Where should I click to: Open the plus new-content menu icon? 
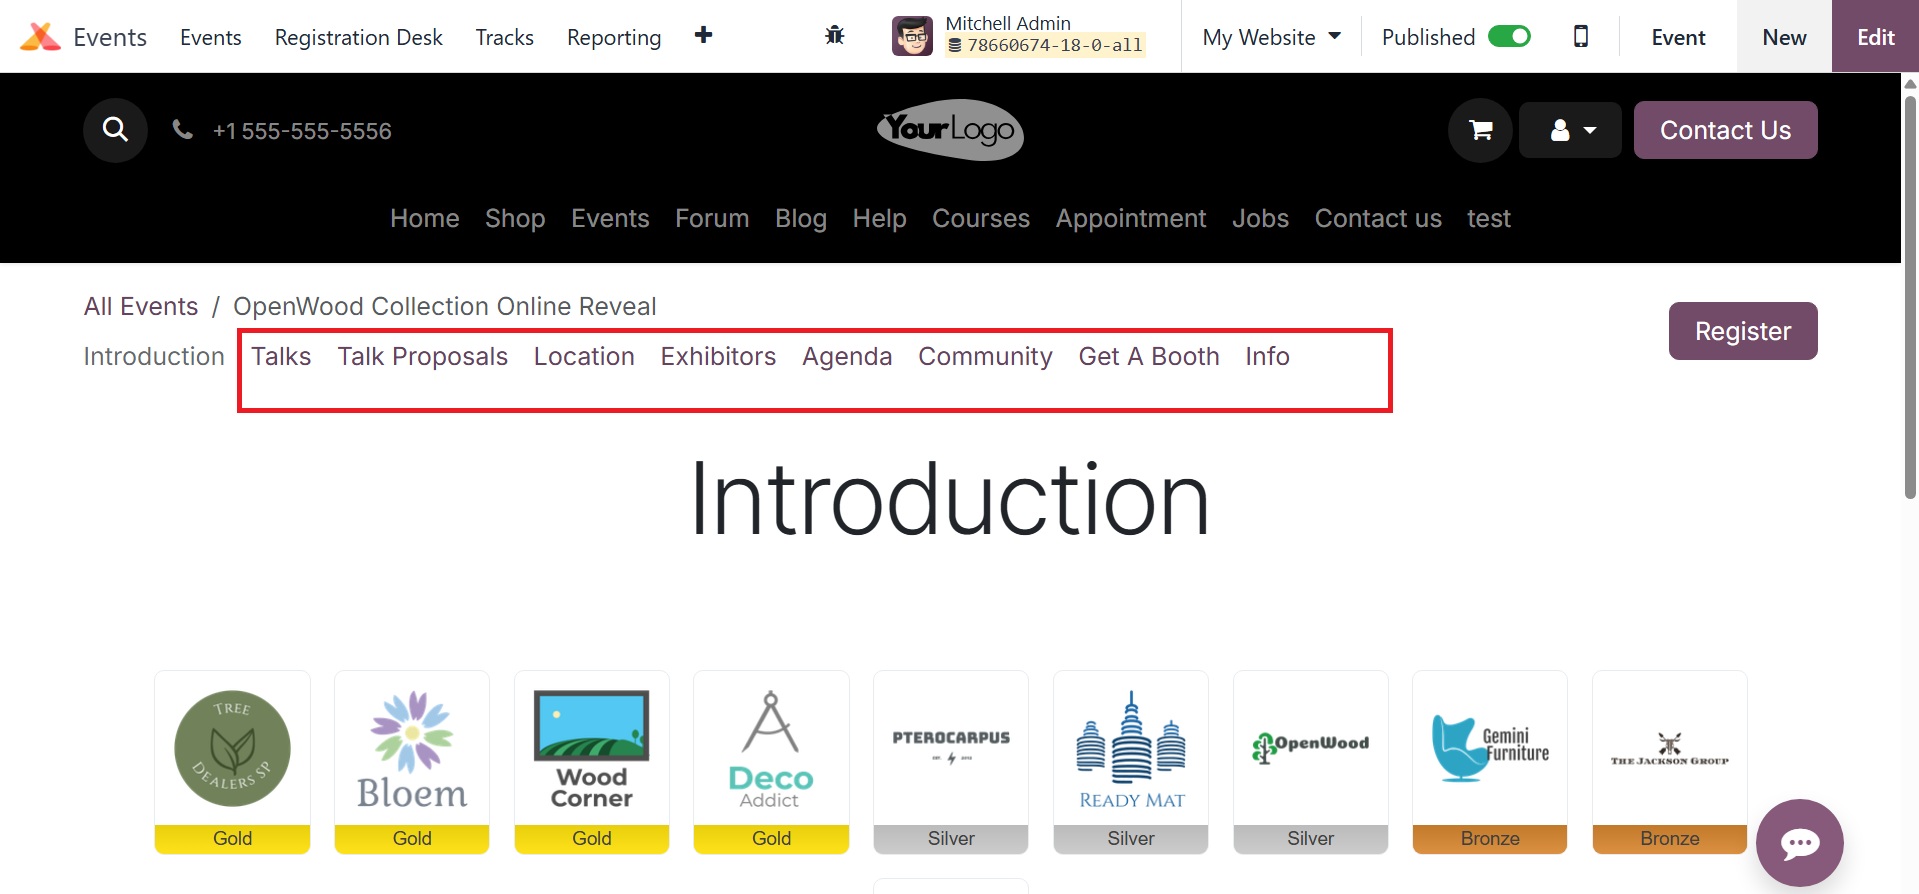704,36
